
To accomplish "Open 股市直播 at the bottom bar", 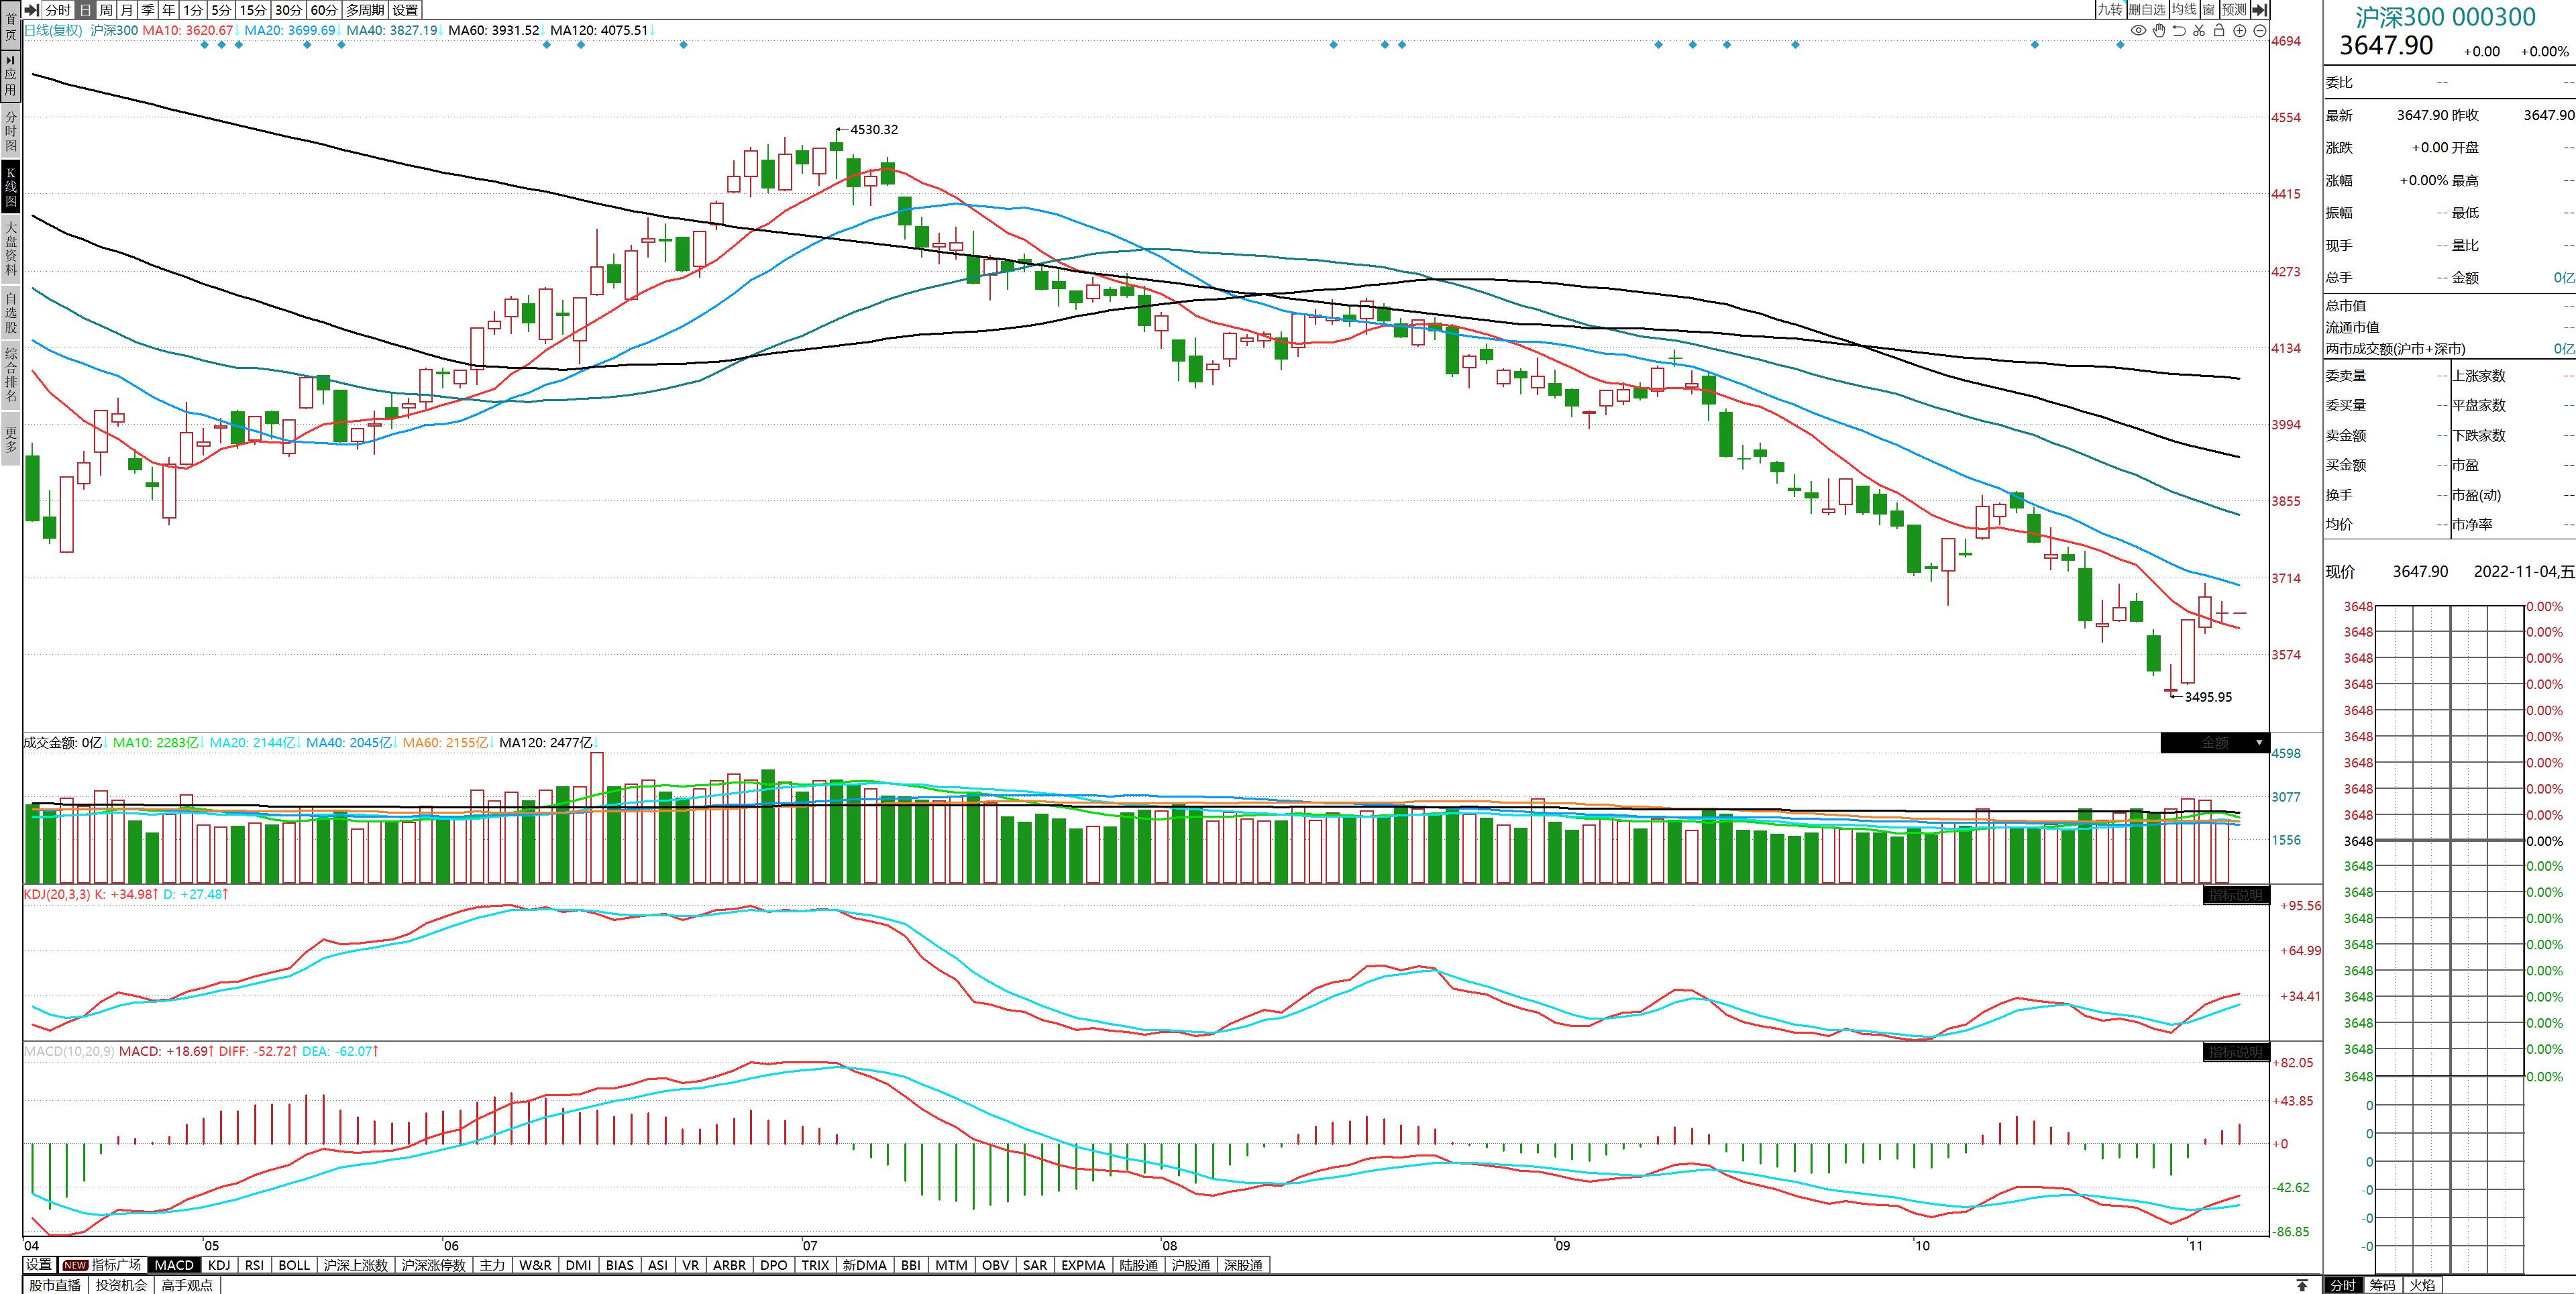I will (55, 1285).
